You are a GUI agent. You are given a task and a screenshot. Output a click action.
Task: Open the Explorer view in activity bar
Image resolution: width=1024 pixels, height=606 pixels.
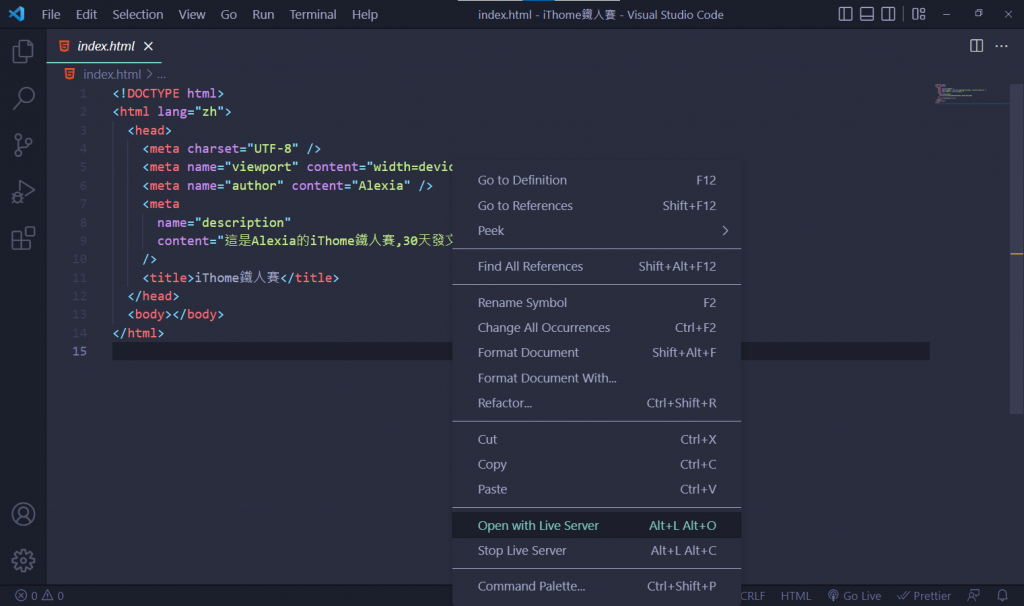coord(23,51)
